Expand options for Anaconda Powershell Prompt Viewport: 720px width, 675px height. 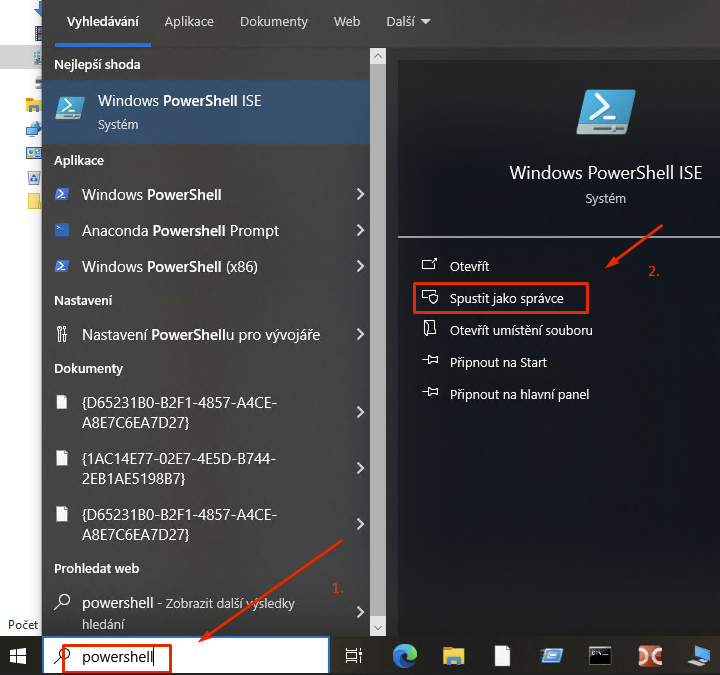coord(360,230)
